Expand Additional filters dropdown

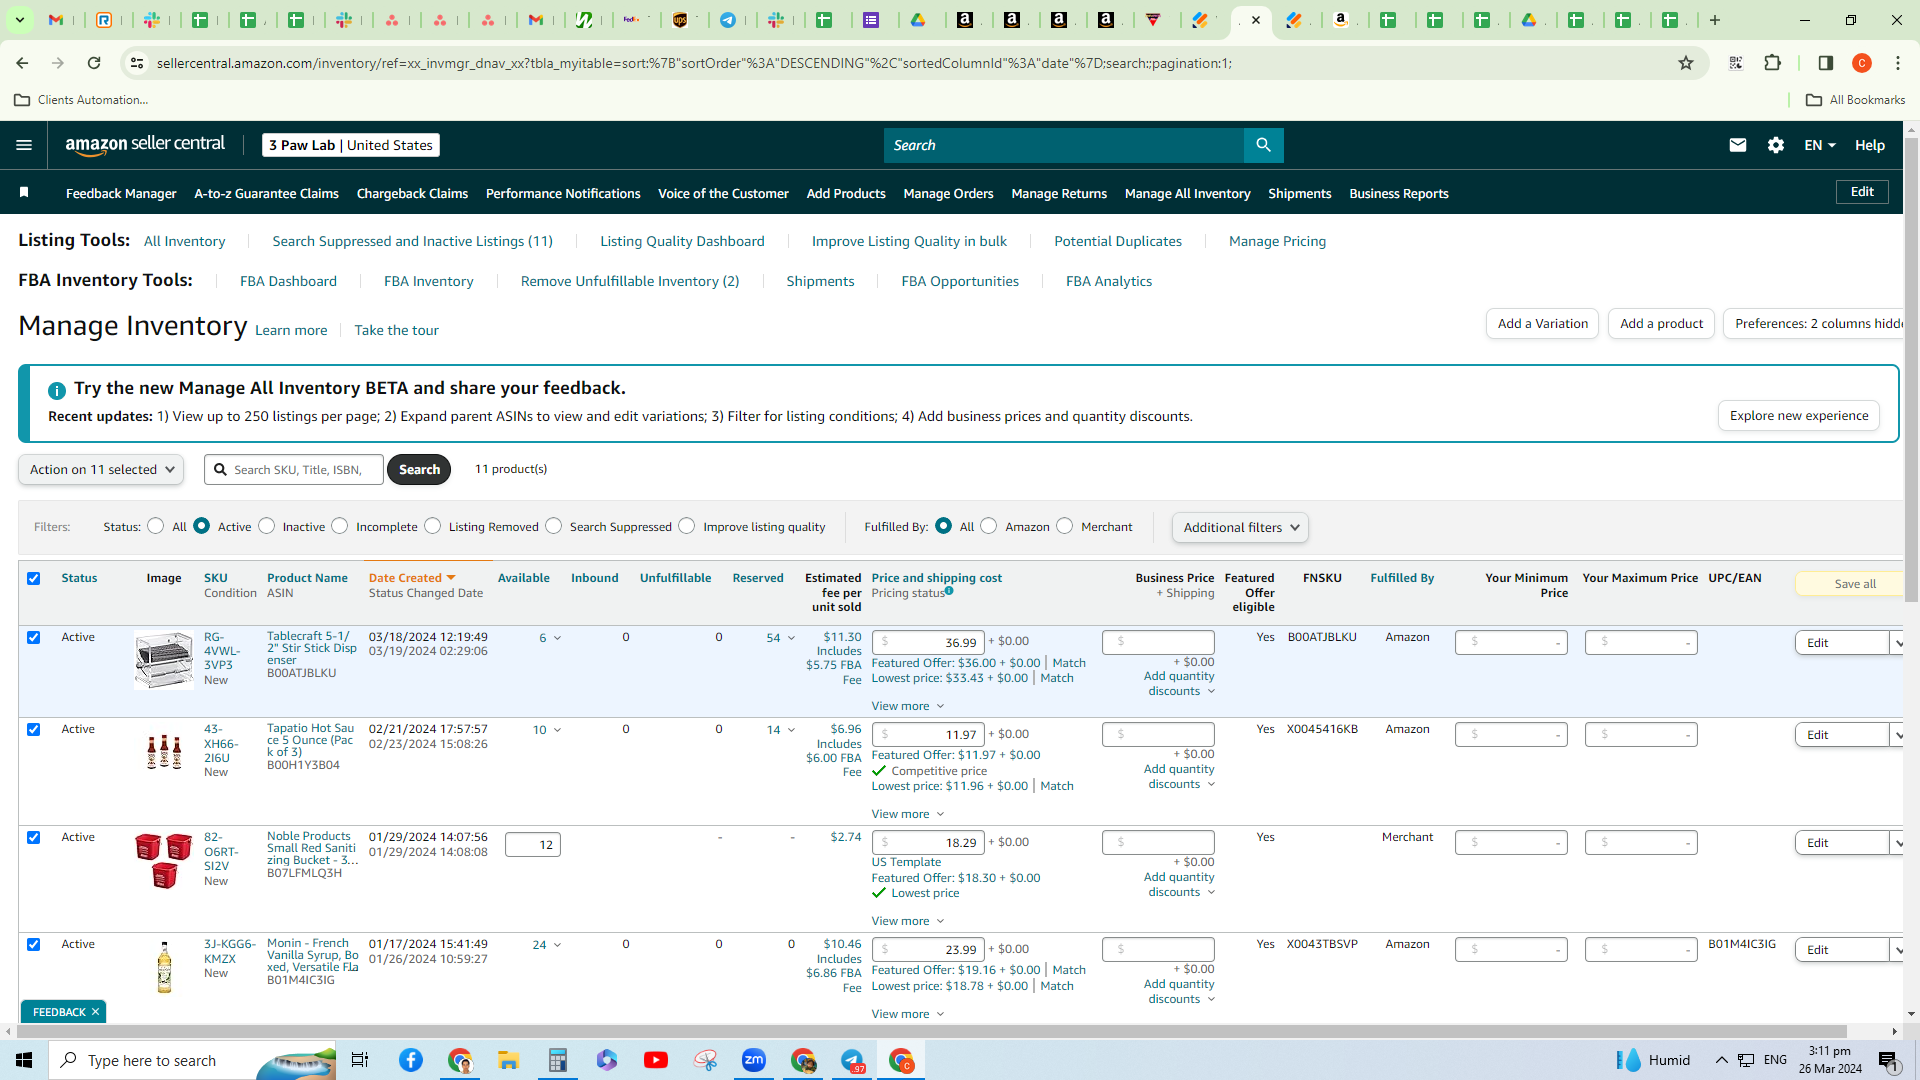pos(1240,527)
